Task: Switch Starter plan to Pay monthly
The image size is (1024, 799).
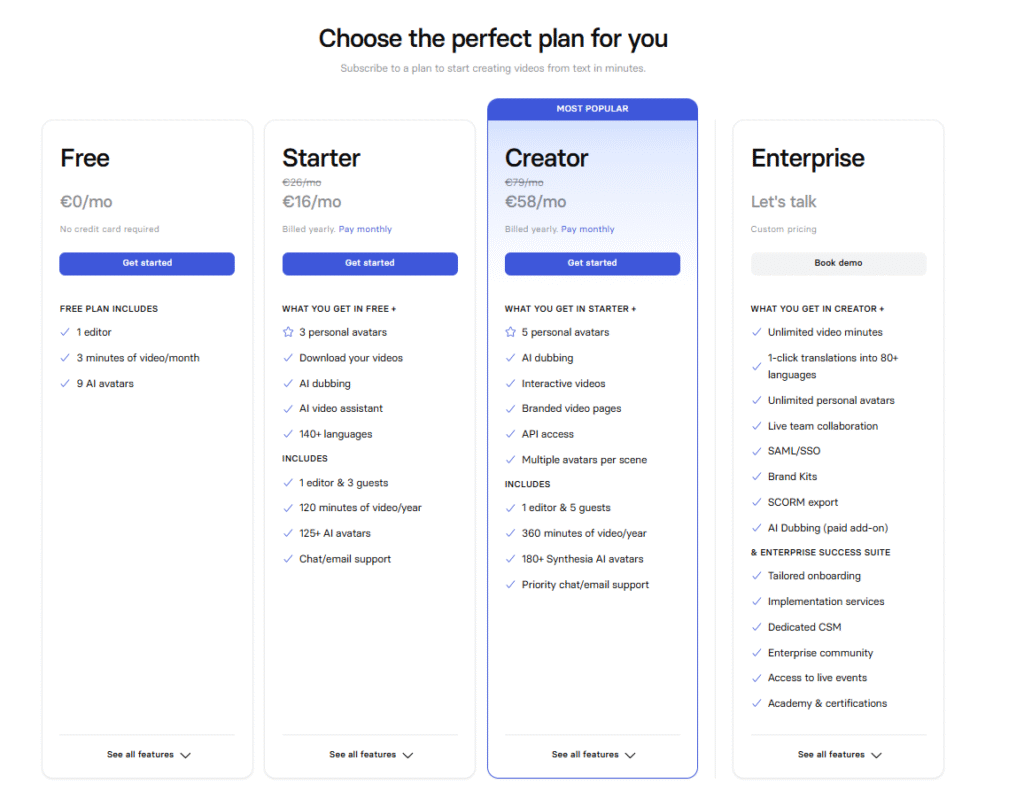Action: (365, 229)
